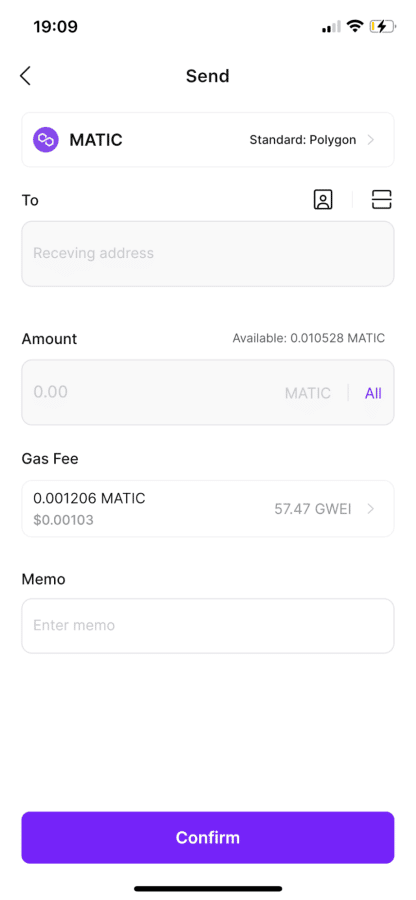Tap the status bar clock 19:09
This screenshot has height=900, width=416.
[56, 26]
